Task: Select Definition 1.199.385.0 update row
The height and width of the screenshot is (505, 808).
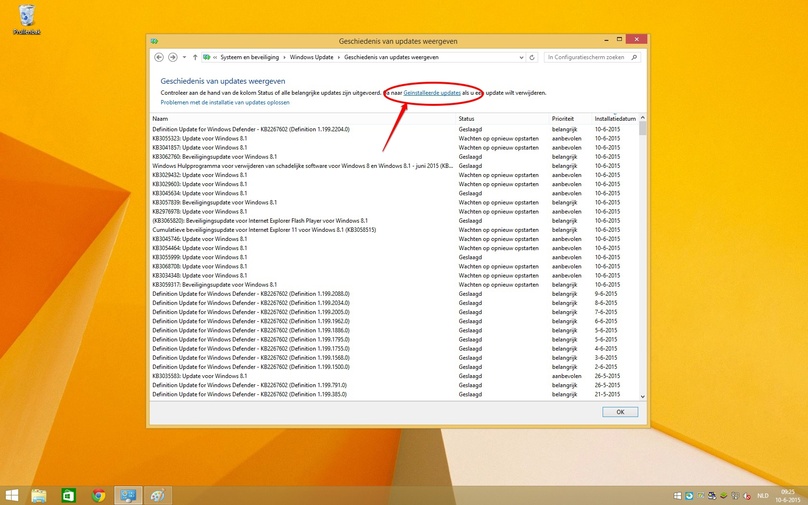Action: (394, 394)
